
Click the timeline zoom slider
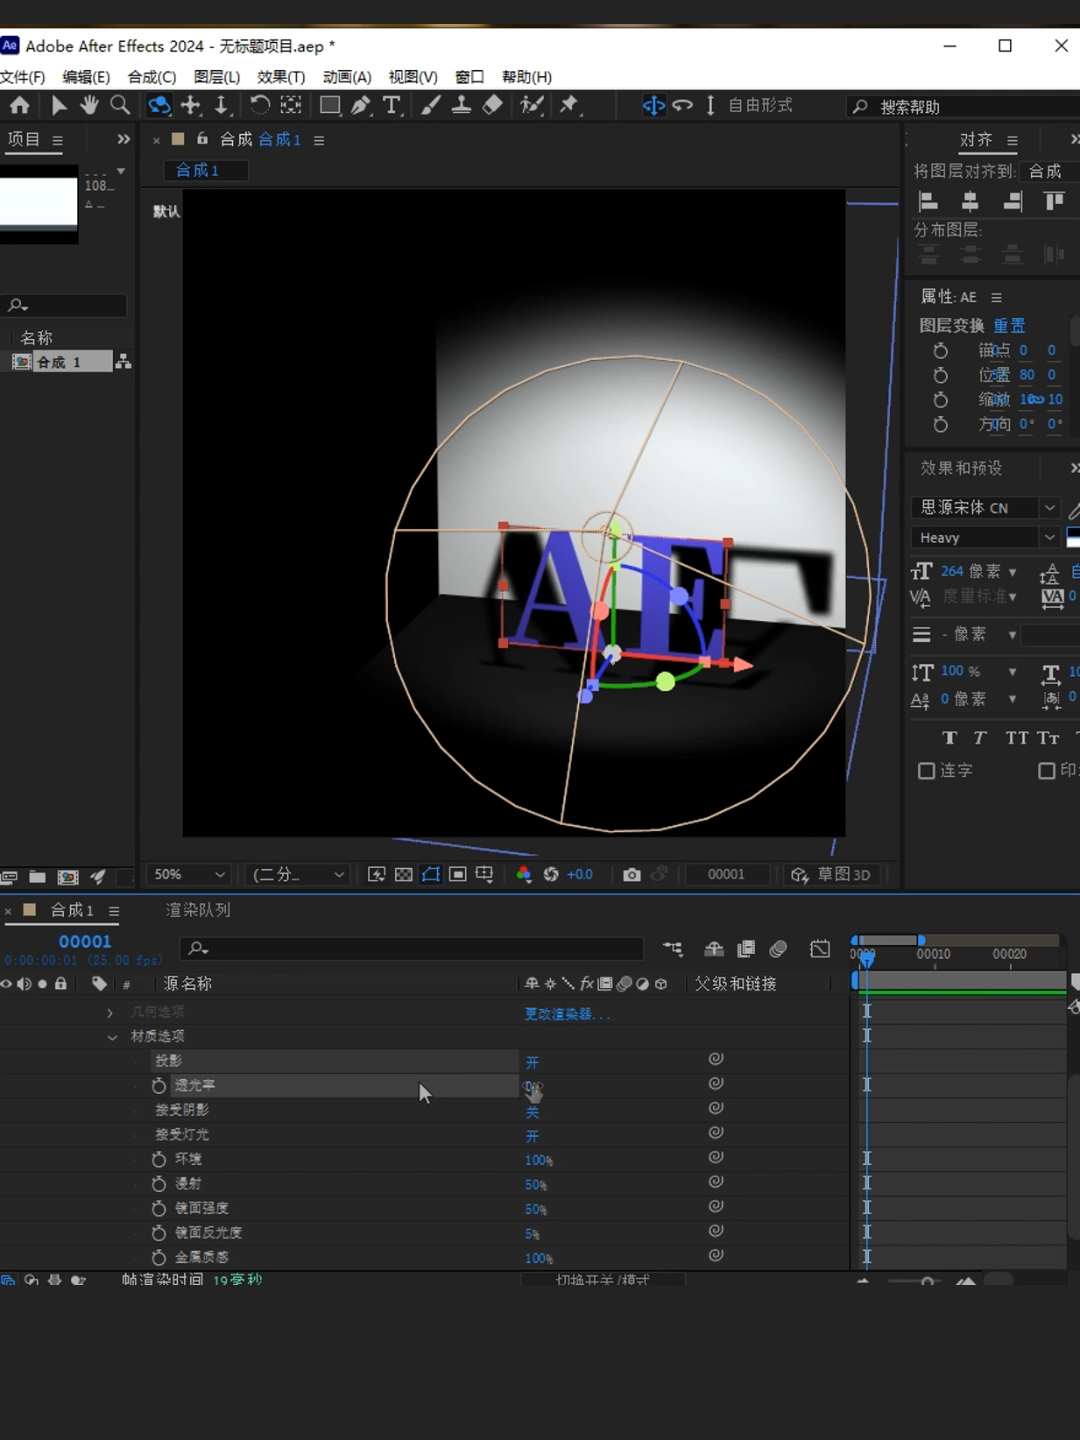click(928, 1280)
